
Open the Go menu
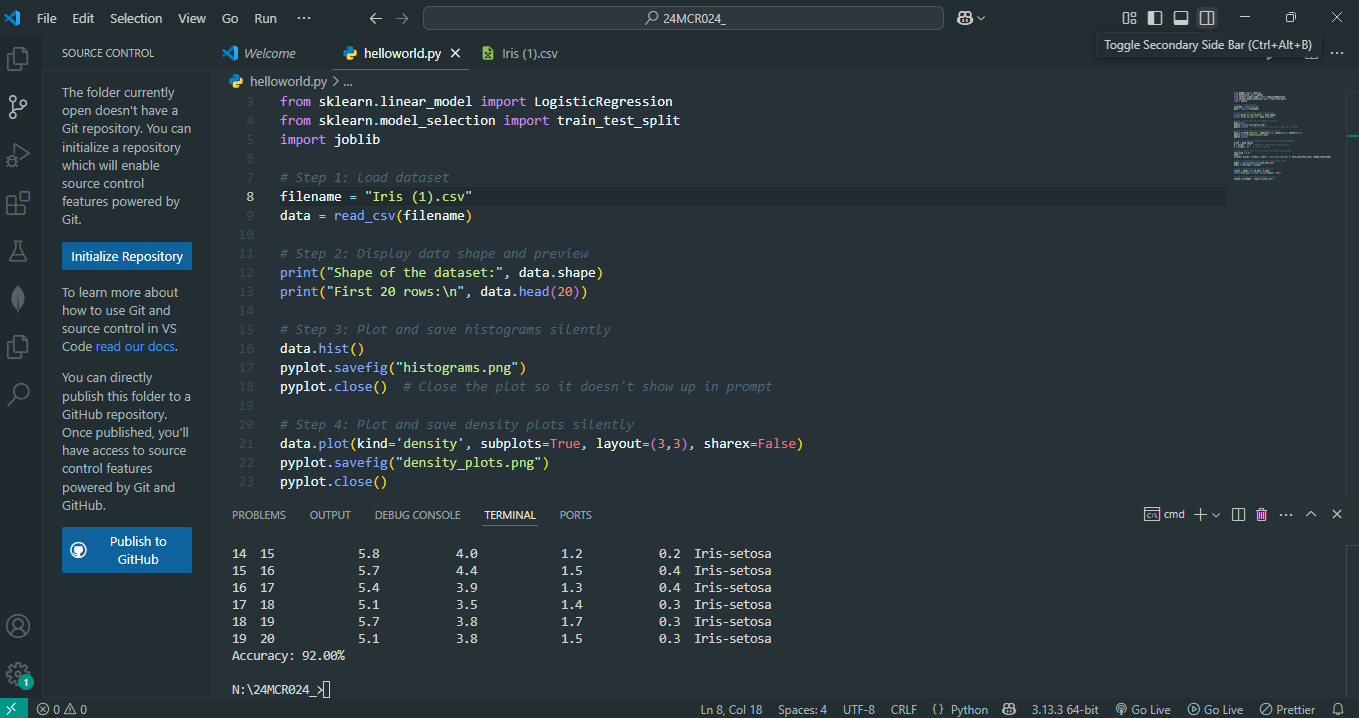[230, 18]
